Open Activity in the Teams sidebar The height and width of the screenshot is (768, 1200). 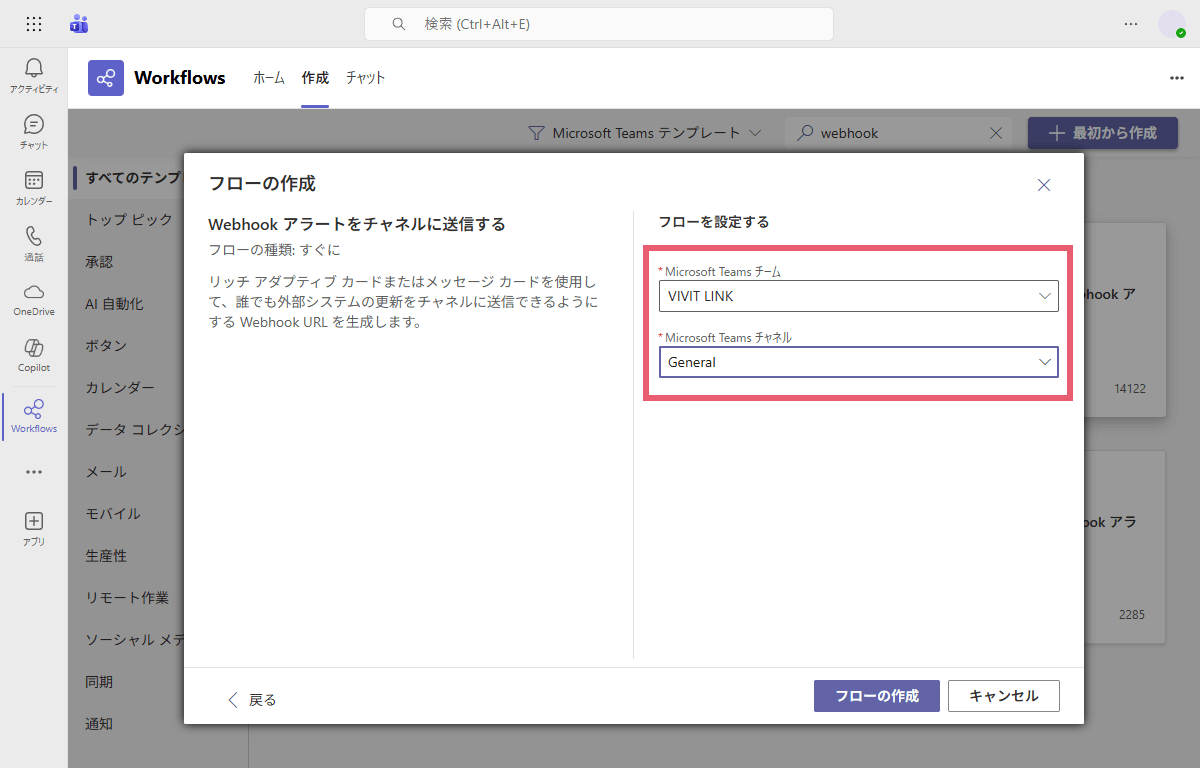tap(34, 75)
